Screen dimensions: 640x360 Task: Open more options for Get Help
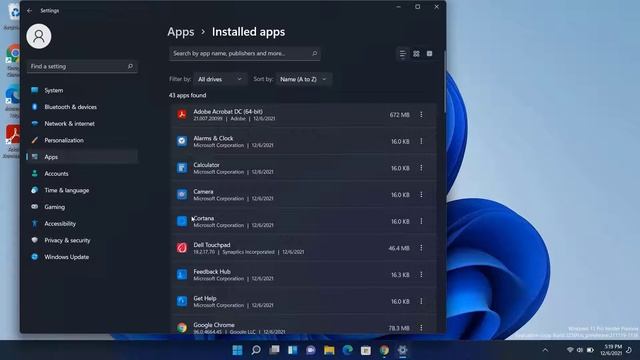(x=421, y=301)
